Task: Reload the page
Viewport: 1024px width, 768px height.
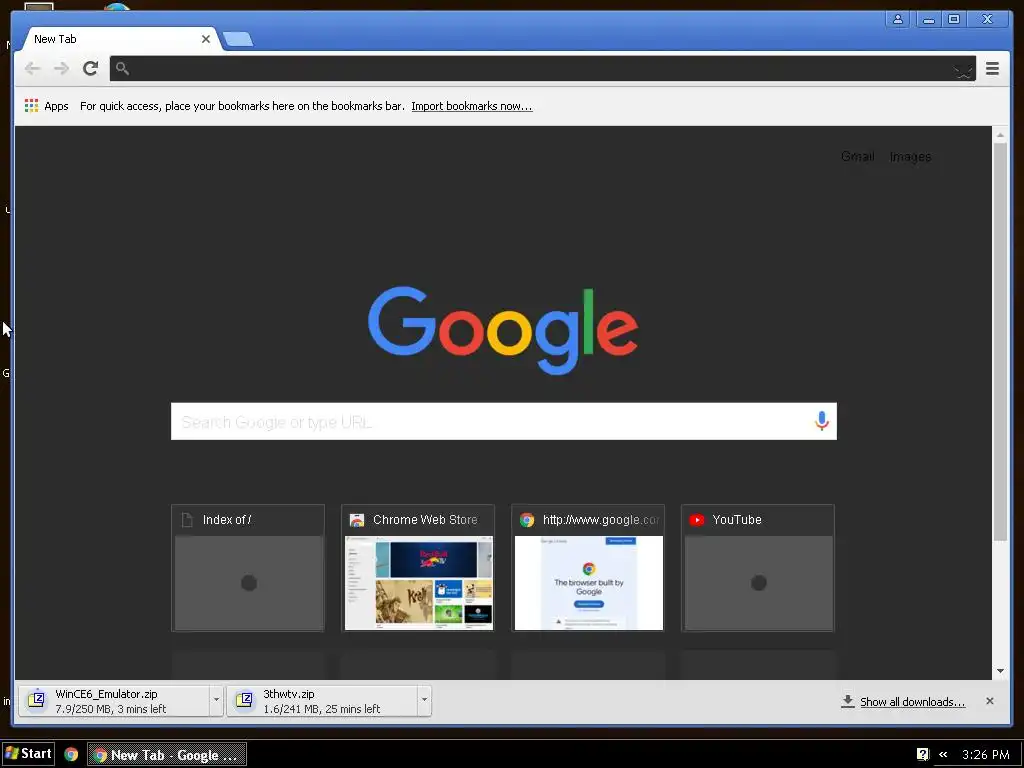Action: pyautogui.click(x=91, y=68)
